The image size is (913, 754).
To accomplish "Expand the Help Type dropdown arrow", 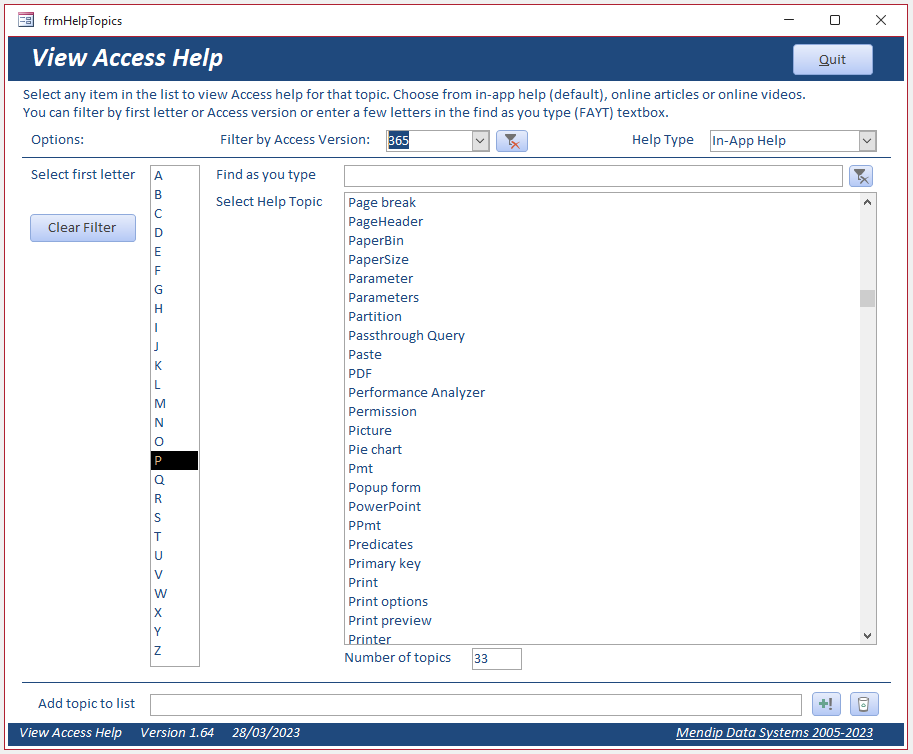I will point(867,141).
